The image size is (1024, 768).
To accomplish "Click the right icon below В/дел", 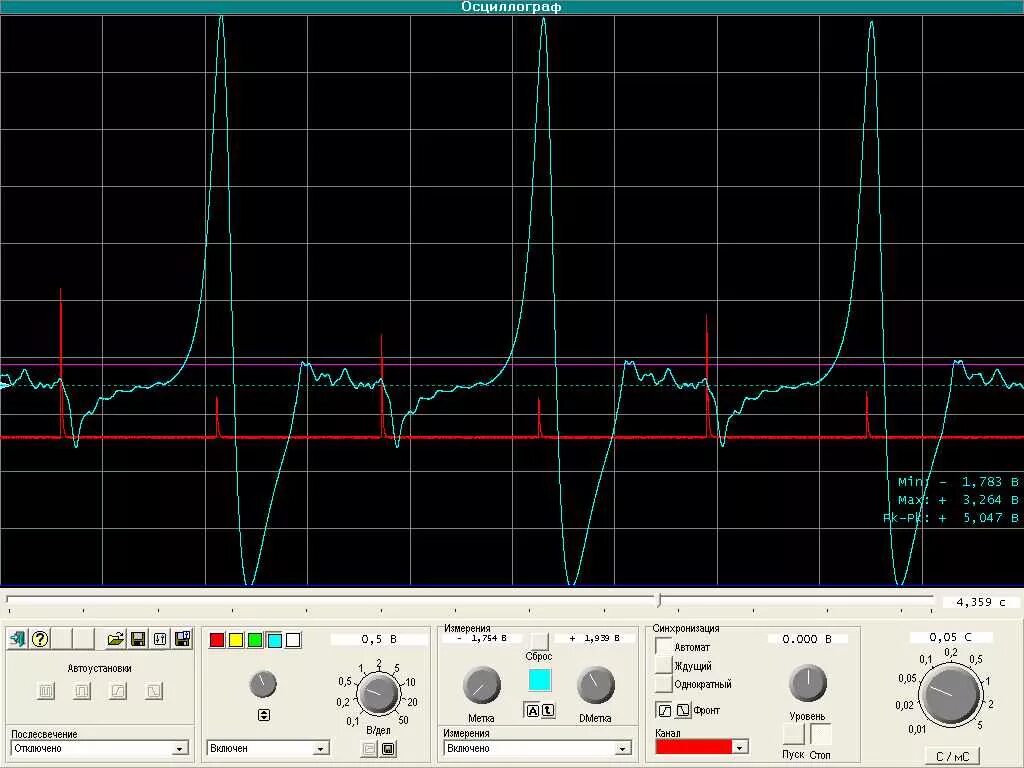I will click(388, 748).
